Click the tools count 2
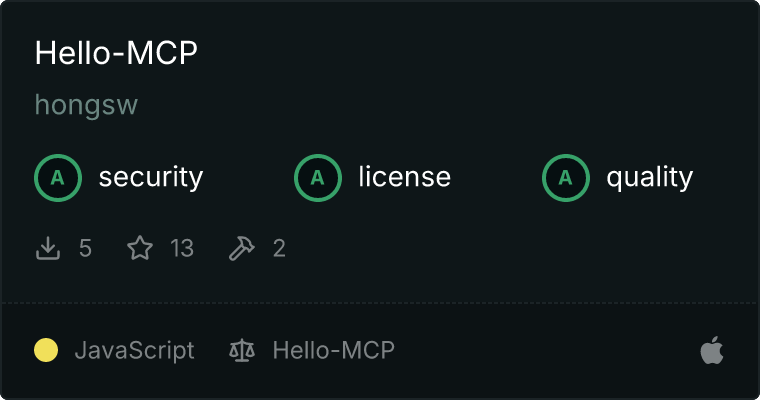760x400 pixels. point(279,248)
